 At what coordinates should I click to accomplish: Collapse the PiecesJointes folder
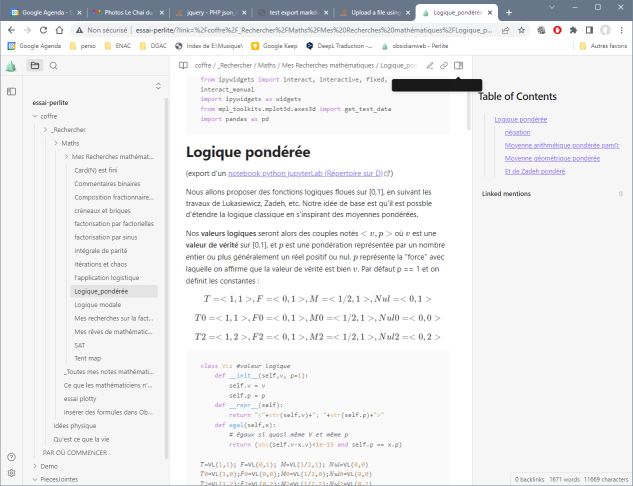(35, 480)
